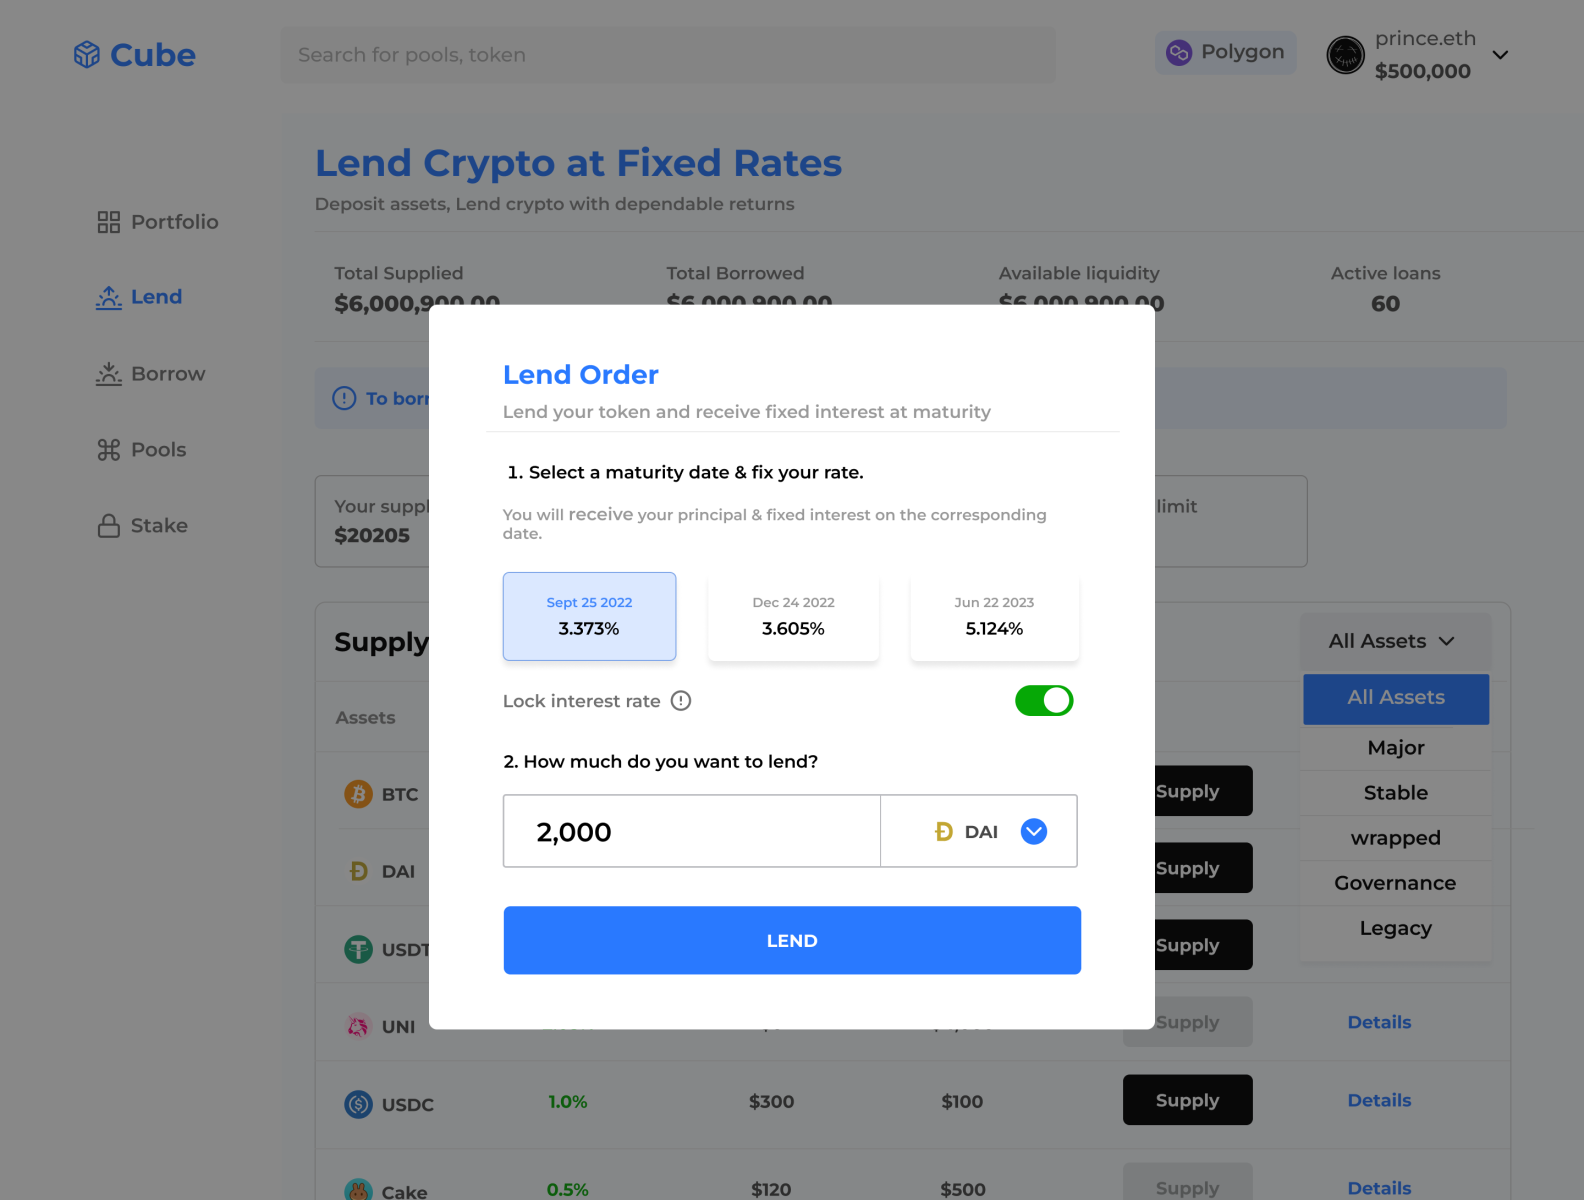Image resolution: width=1584 pixels, height=1200 pixels.
Task: Click the BTC token icon
Action: tap(357, 793)
